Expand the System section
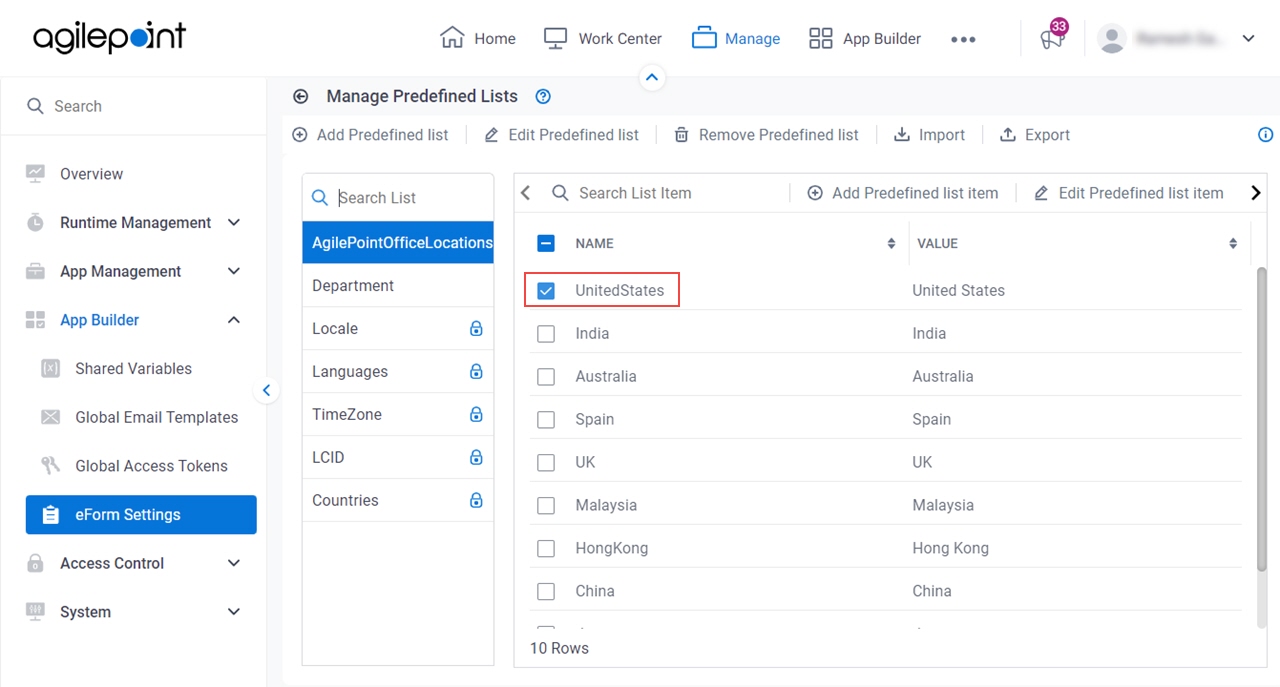The height and width of the screenshot is (687, 1280). [x=234, y=612]
